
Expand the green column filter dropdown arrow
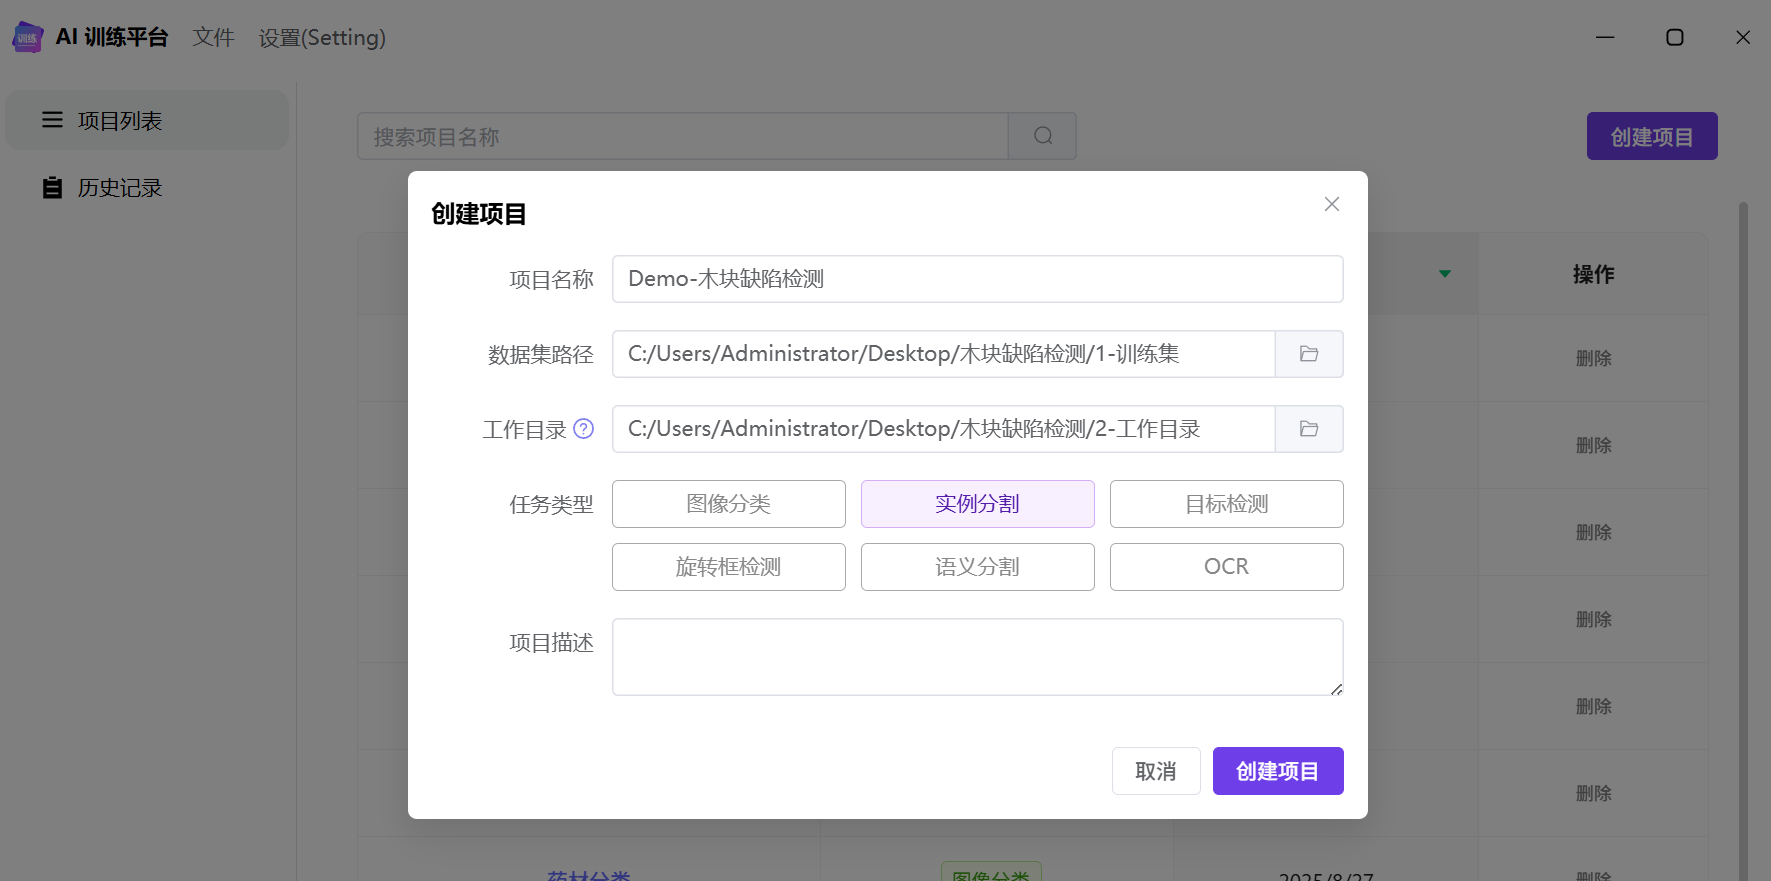pos(1444,274)
